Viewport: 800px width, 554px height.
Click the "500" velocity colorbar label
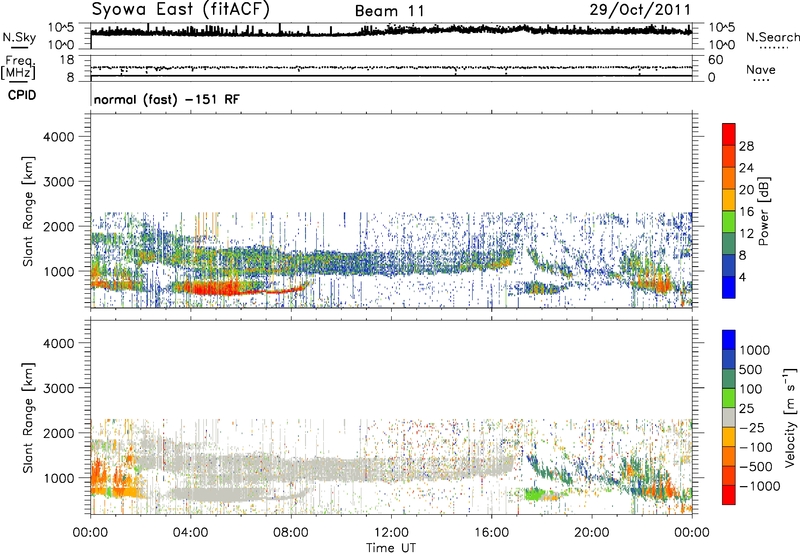point(751,369)
